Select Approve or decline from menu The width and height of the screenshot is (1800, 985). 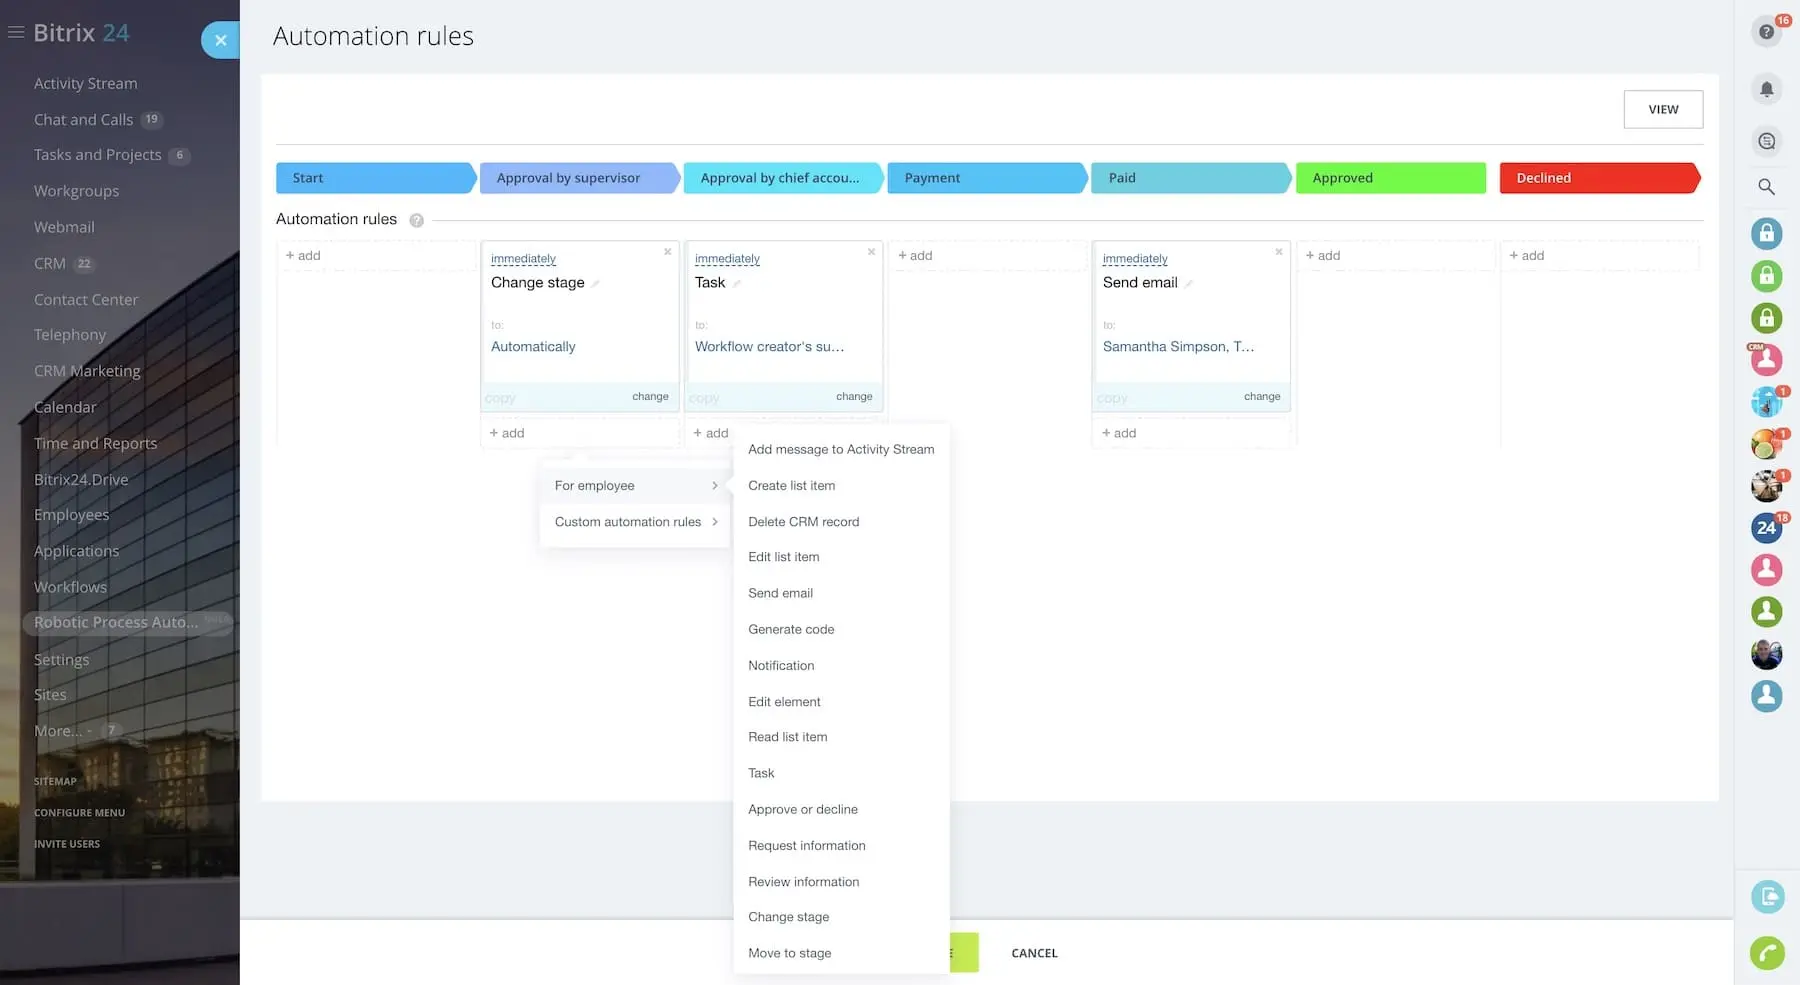[x=802, y=809]
